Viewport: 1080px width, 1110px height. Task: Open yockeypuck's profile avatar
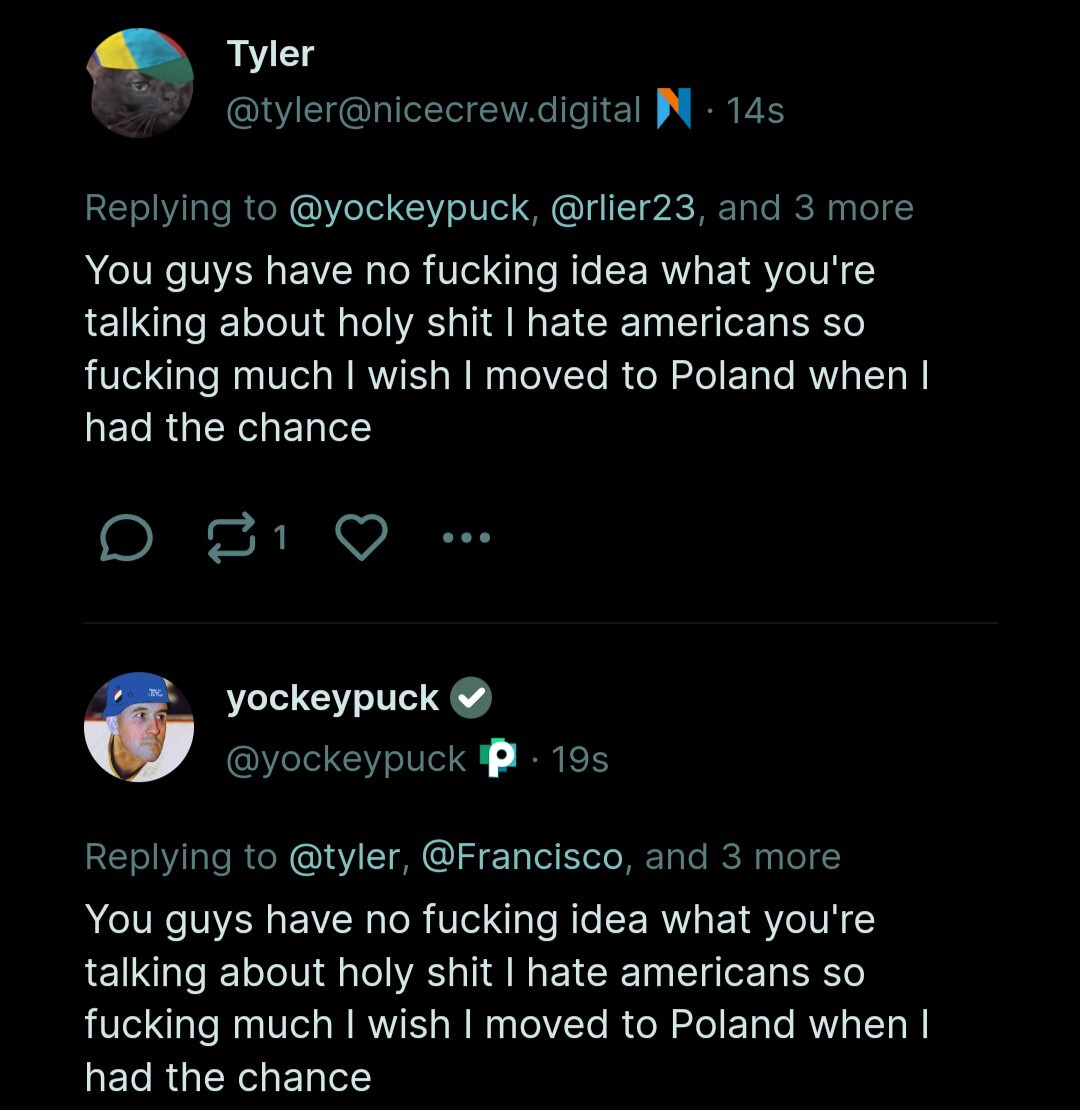[139, 727]
